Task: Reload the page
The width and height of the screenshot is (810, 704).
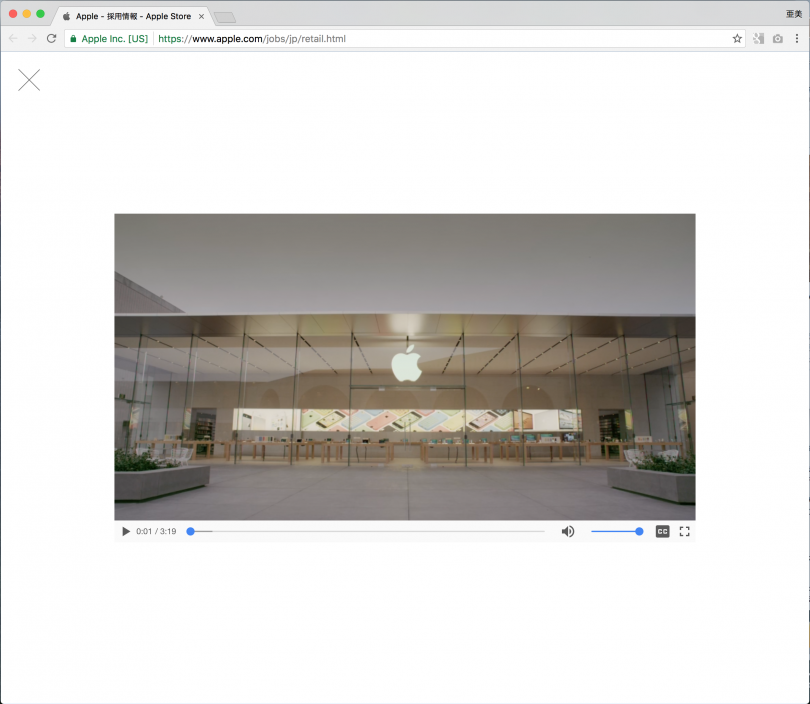Action: point(51,39)
